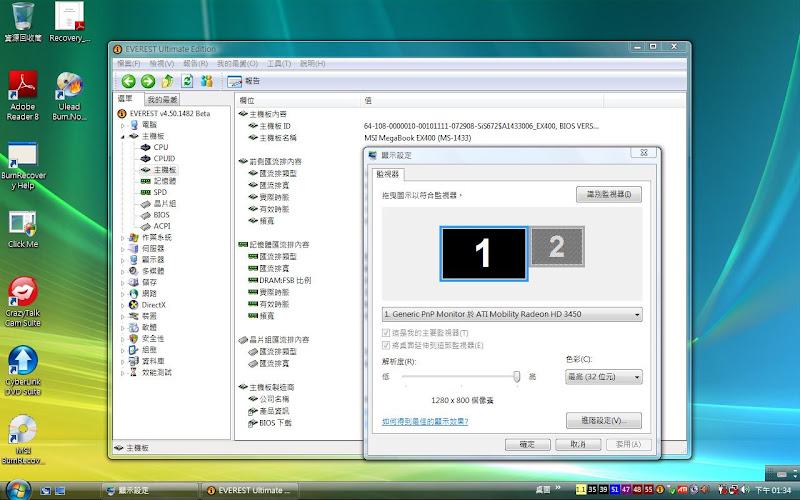Click the Windows Start orb
The height and width of the screenshot is (500, 800).
18,490
